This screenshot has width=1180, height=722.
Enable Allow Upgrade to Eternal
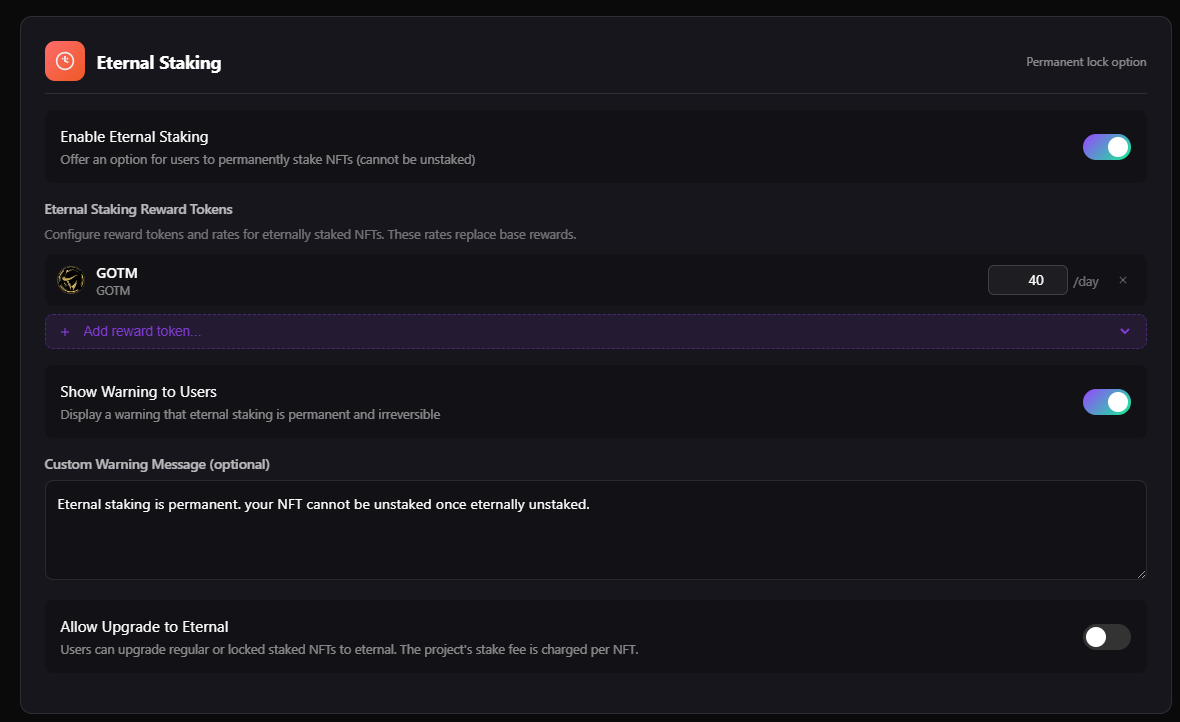tap(1106, 637)
